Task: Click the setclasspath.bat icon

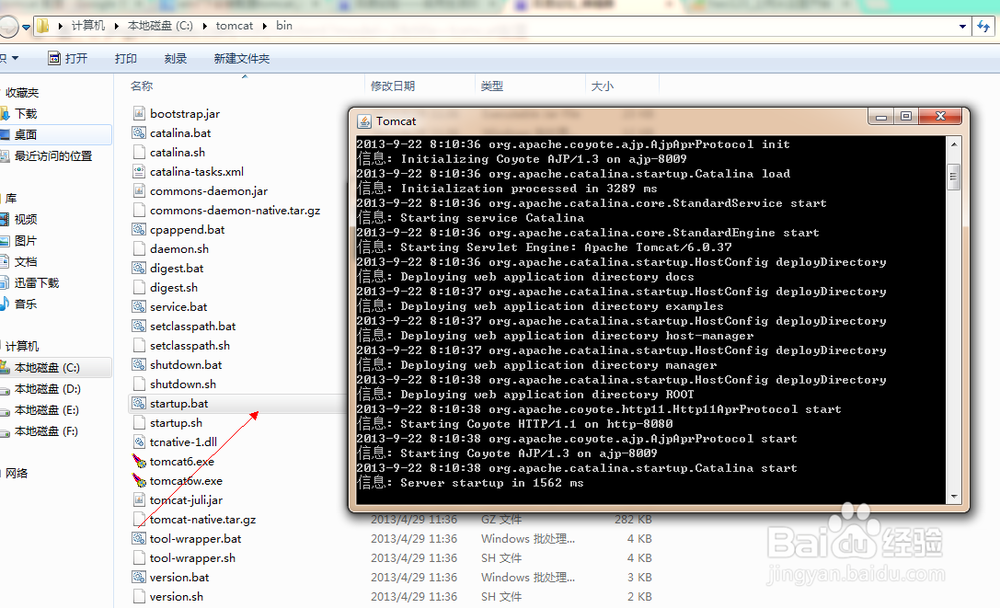Action: 139,326
